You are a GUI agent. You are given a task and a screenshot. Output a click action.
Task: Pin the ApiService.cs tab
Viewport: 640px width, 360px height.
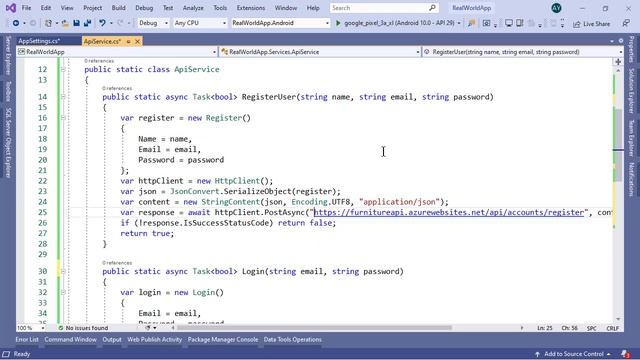(128, 41)
